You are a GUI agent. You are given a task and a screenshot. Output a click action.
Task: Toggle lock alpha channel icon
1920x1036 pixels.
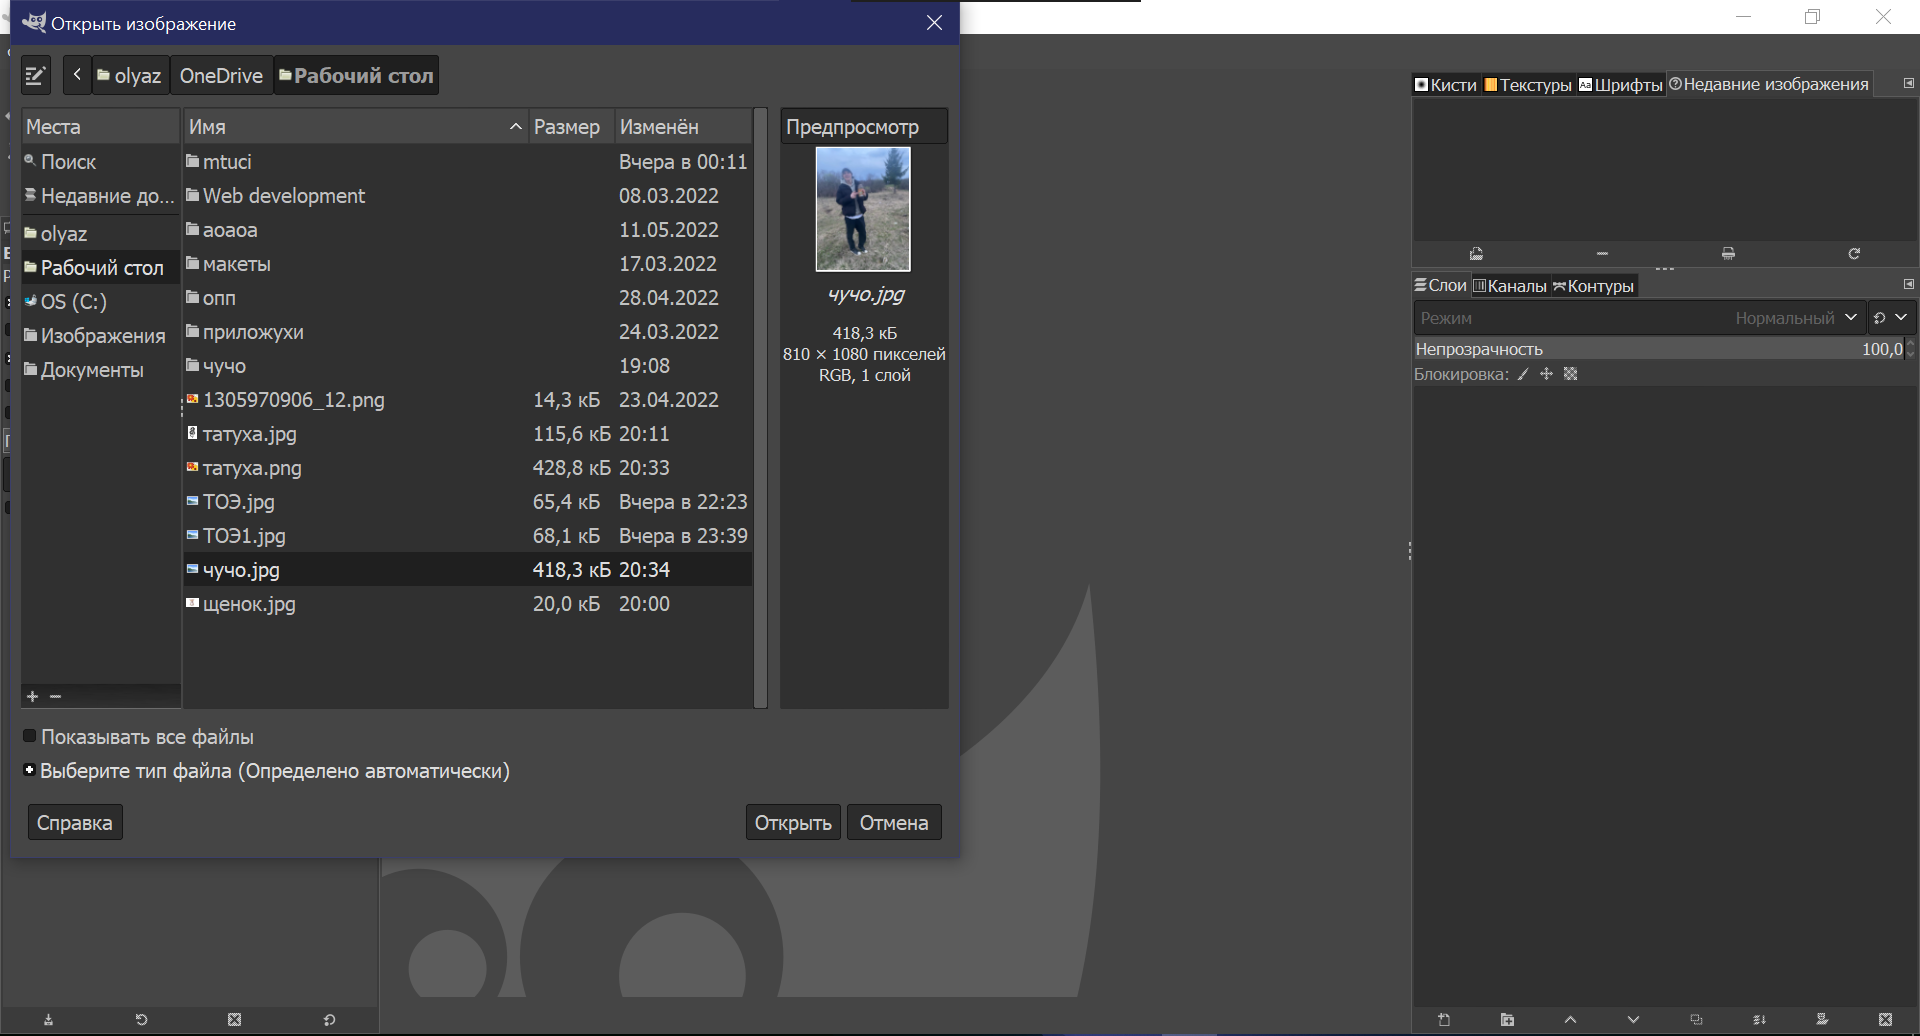pos(1570,374)
